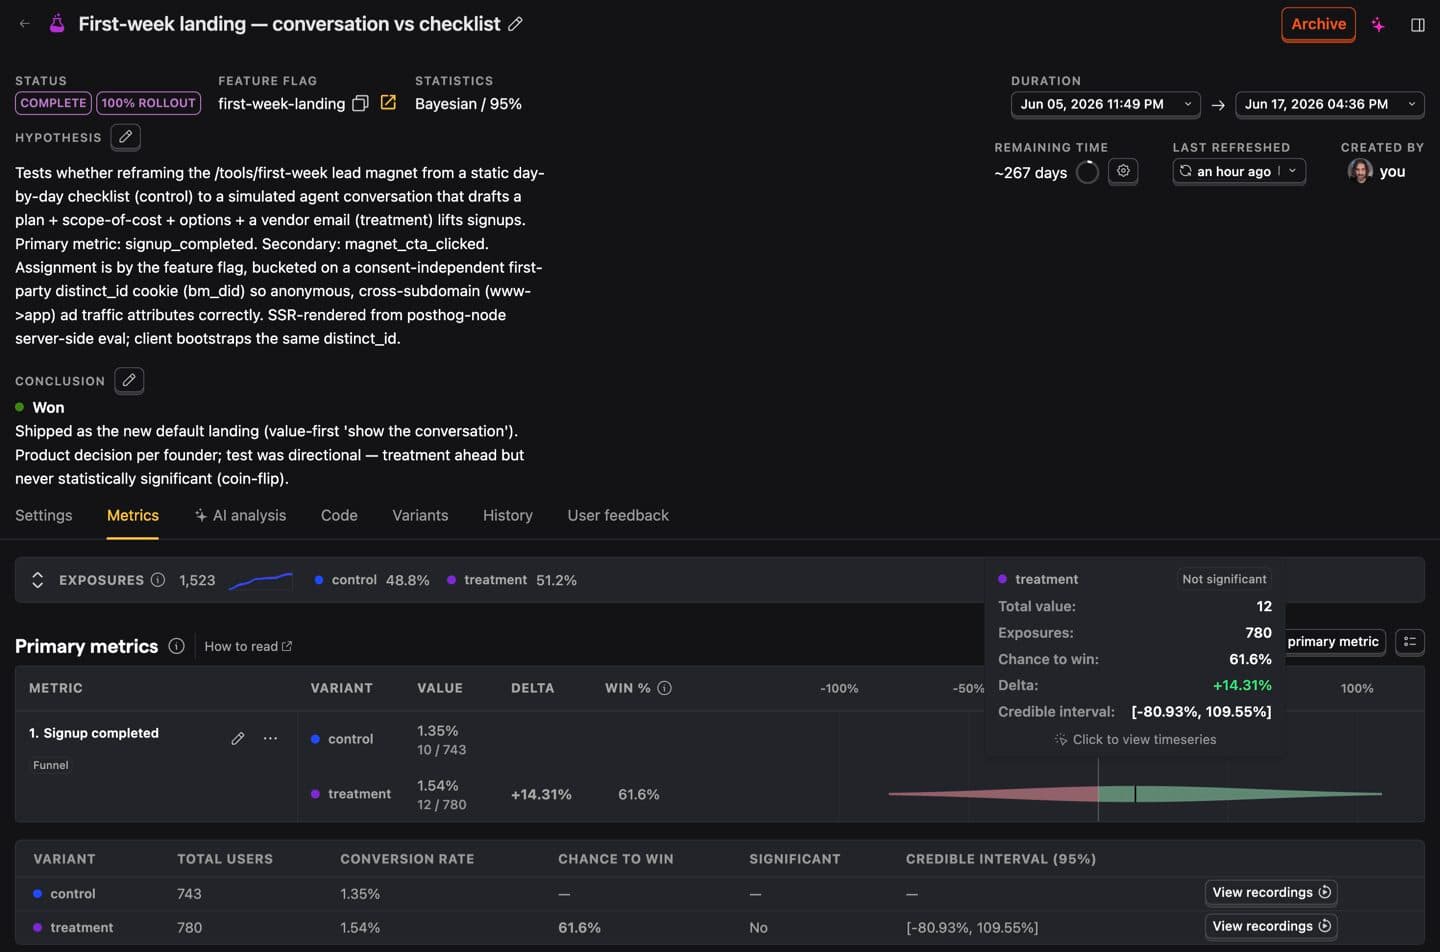Click the 'Bayesian / 95%' statistics text
Image resolution: width=1440 pixels, height=952 pixels.
(x=468, y=104)
